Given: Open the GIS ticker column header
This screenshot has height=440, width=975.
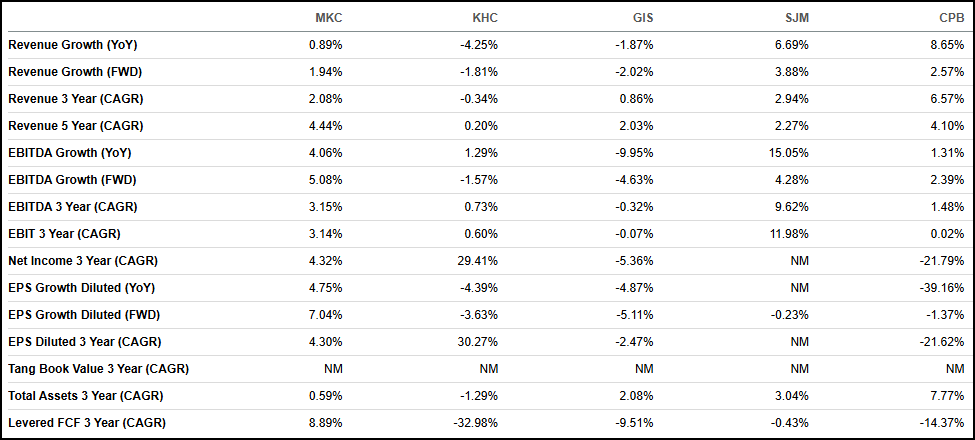Looking at the screenshot, I should 642,18.
